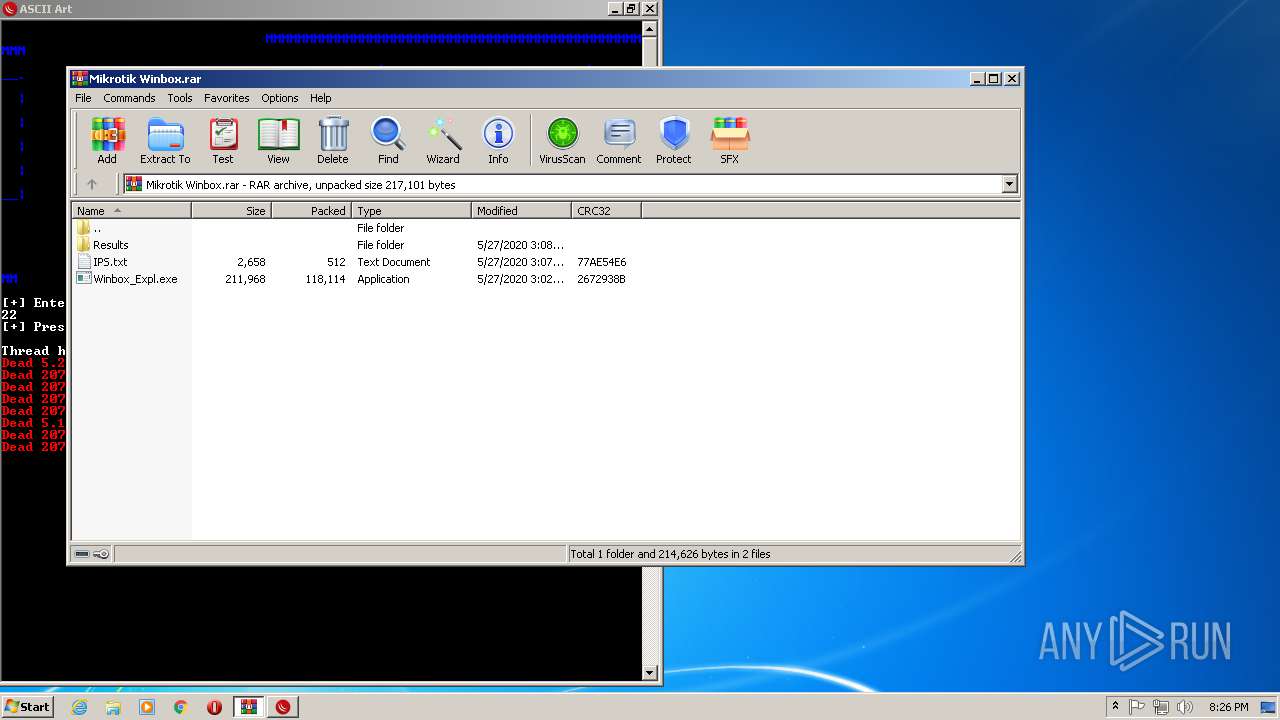Open the Favorites menu
Image resolution: width=1280 pixels, height=720 pixels.
pos(227,98)
